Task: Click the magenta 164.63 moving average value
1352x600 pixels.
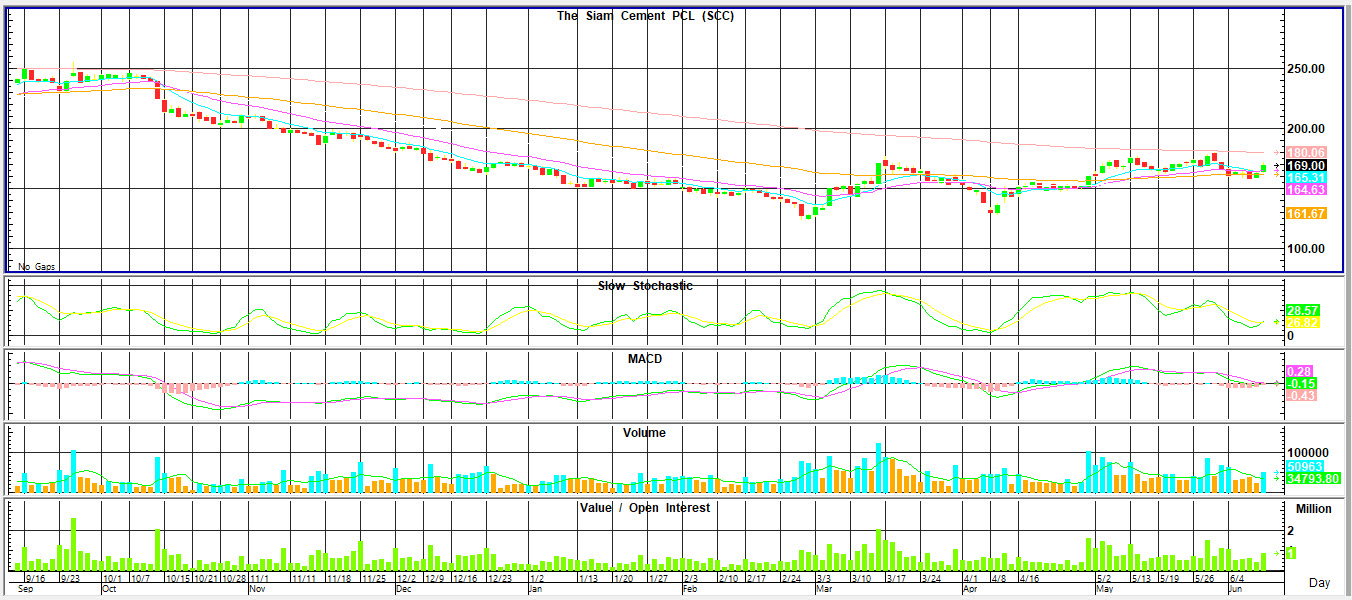Action: 1306,190
